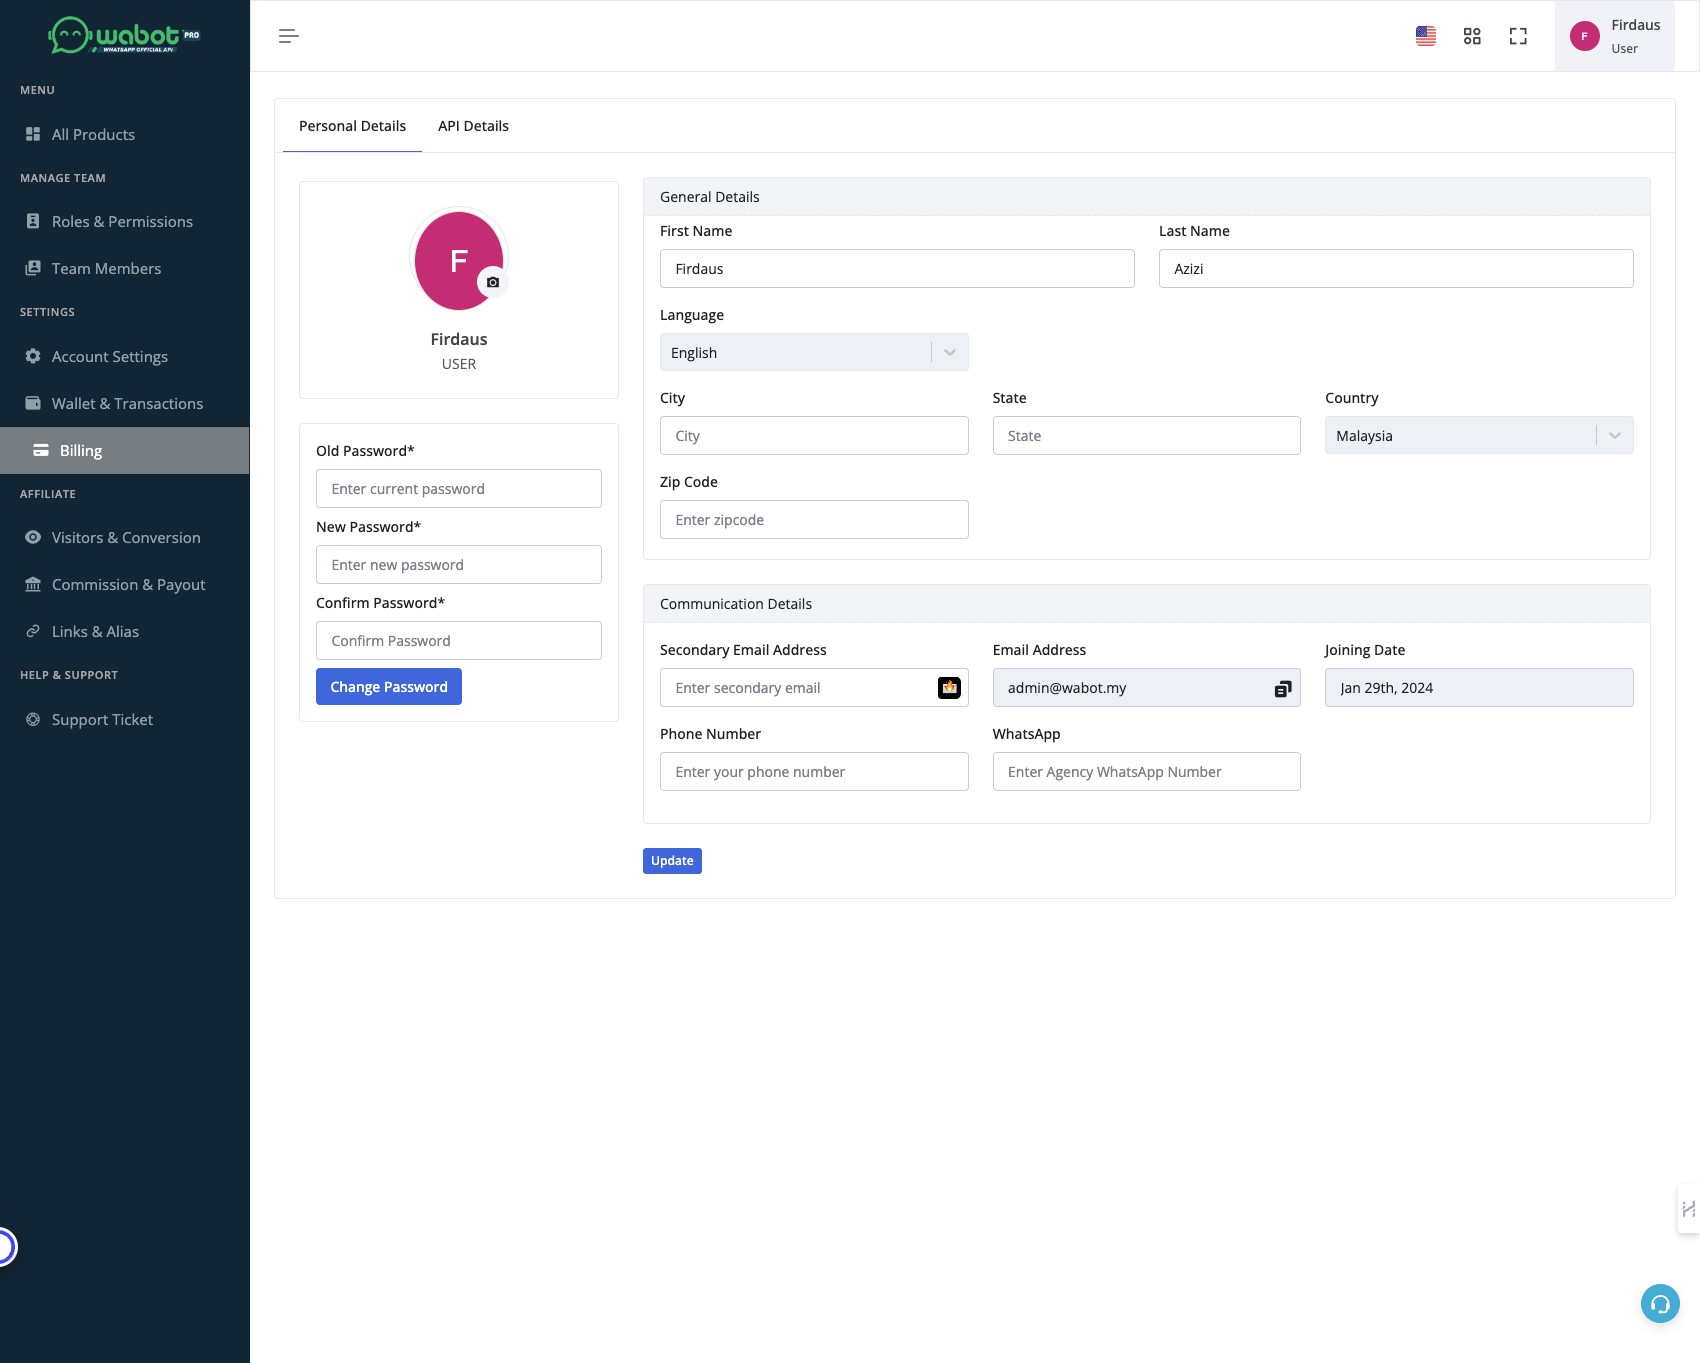Click the Language dropdown chevron arrow
The height and width of the screenshot is (1363, 1700).
[x=950, y=352]
